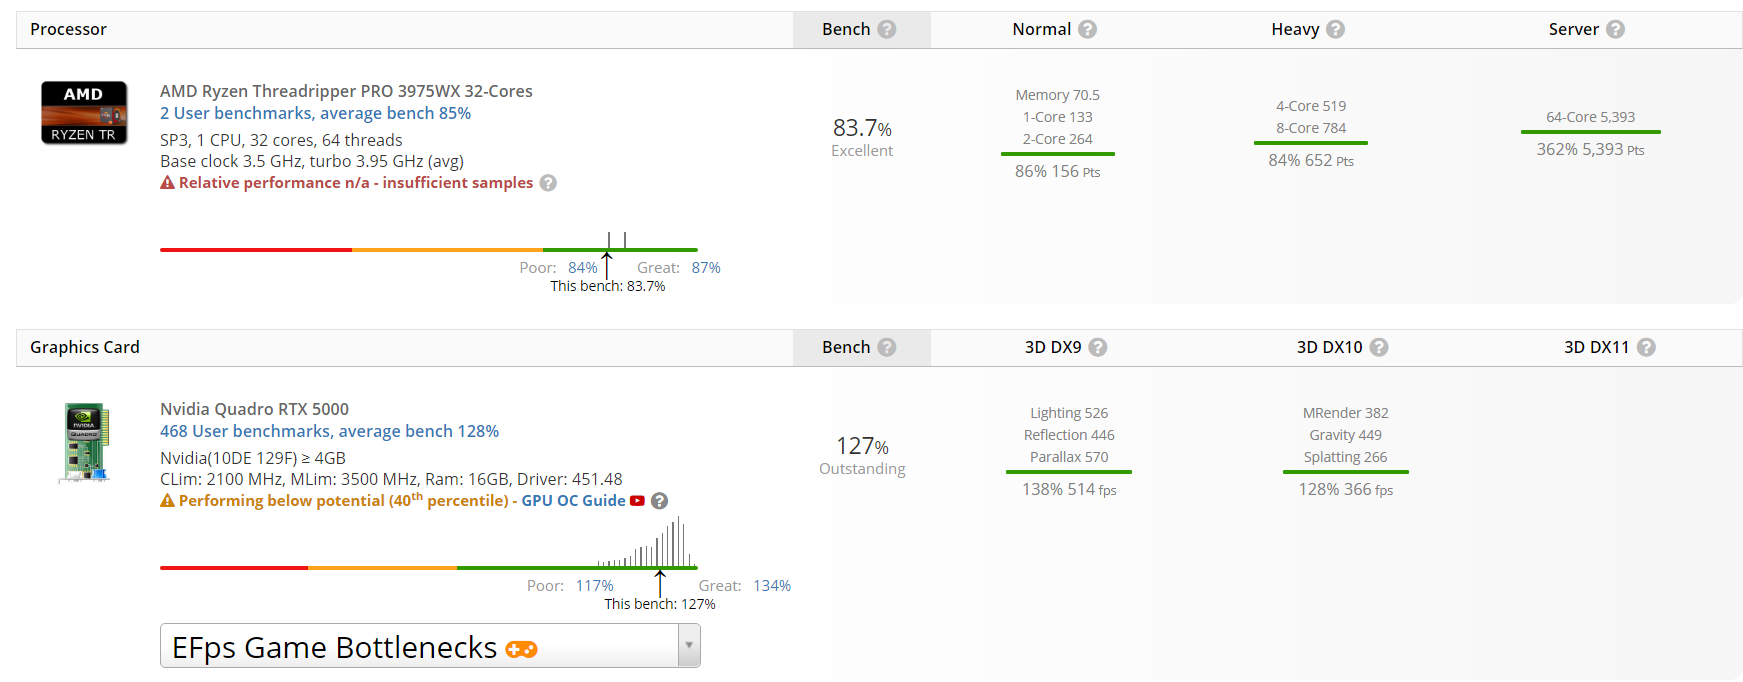This screenshot has width=1743, height=682.
Task: Follow the GPU OC Guide link
Action: 573,501
